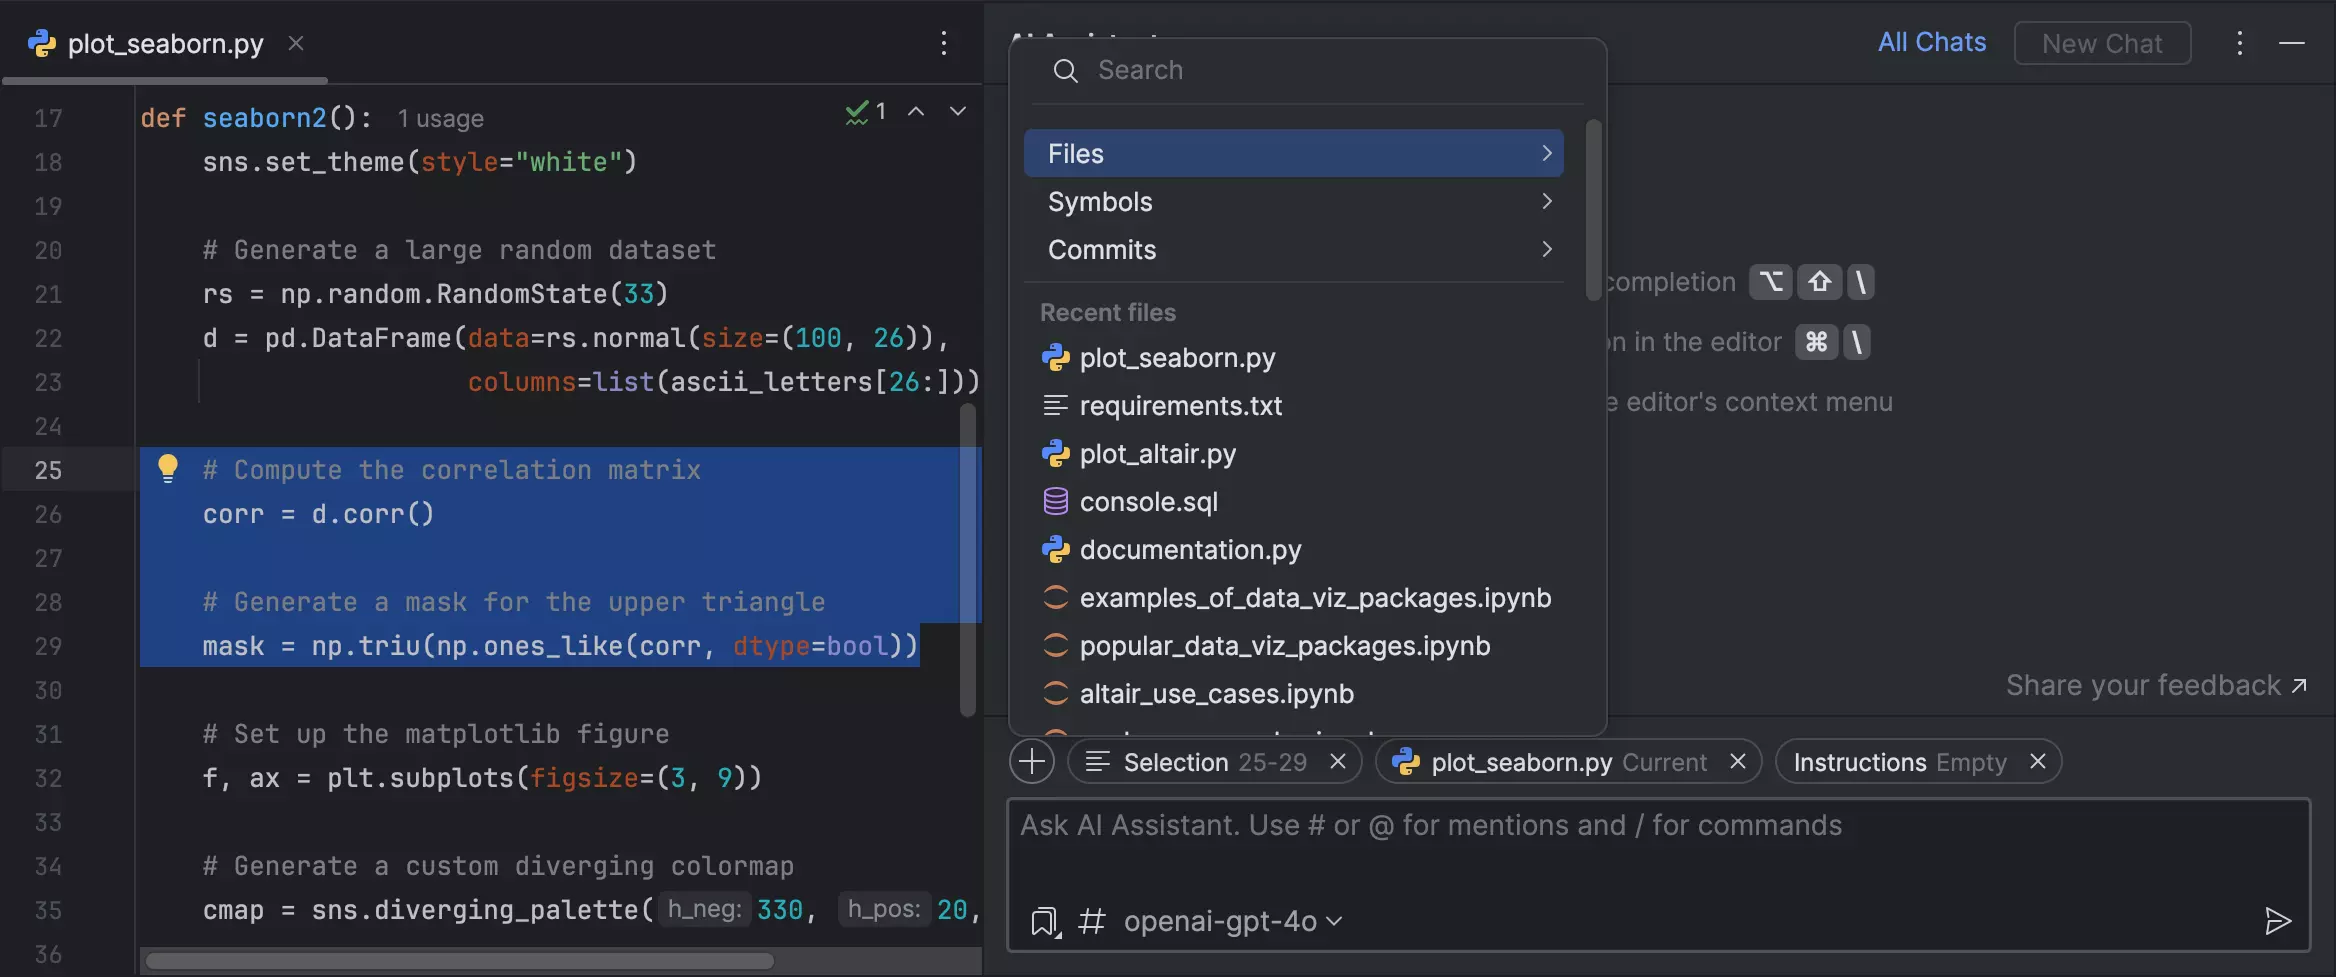Remove the Selection 25-29 context chip
This screenshot has height=977, width=2336.
1338,762
